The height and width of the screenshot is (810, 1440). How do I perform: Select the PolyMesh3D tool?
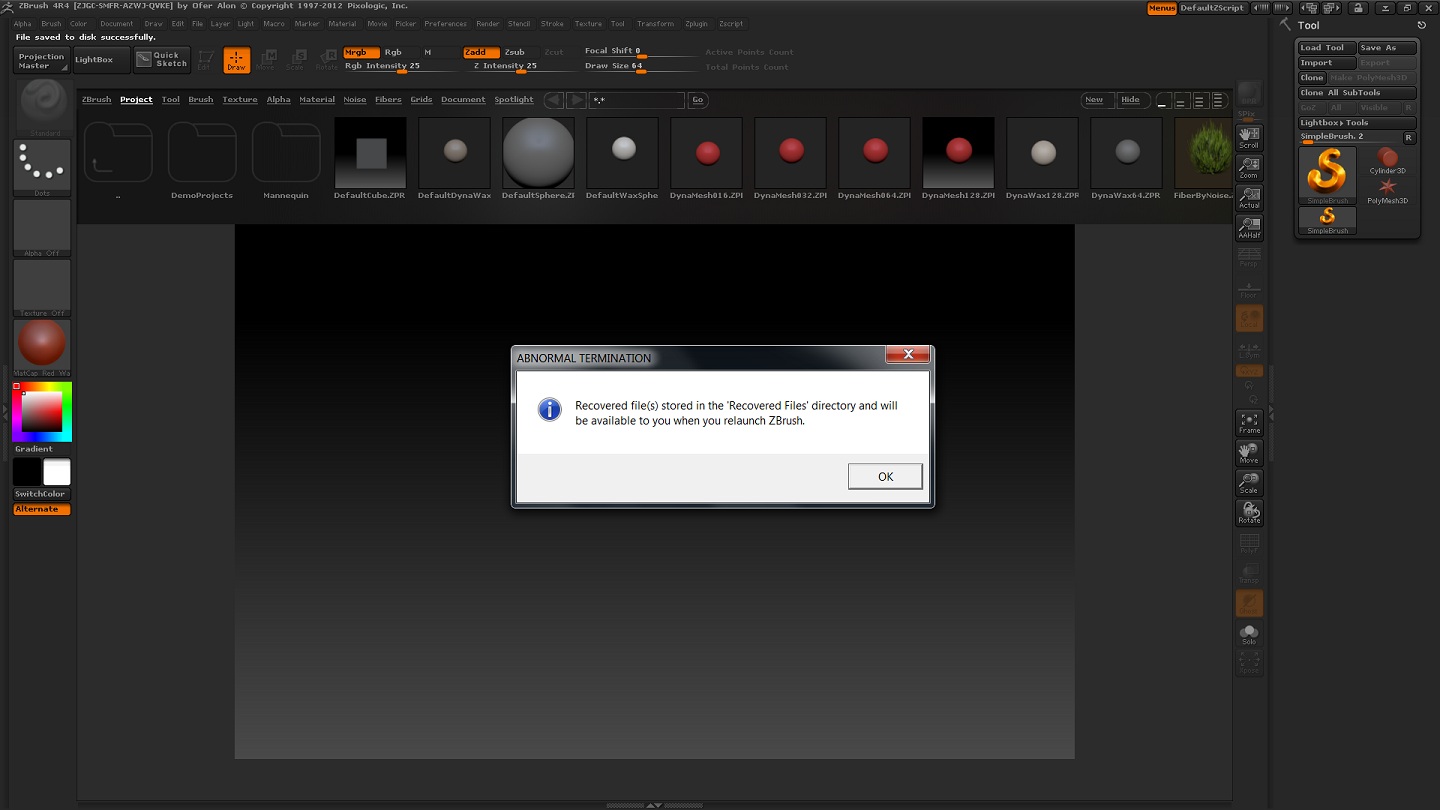coord(1387,191)
